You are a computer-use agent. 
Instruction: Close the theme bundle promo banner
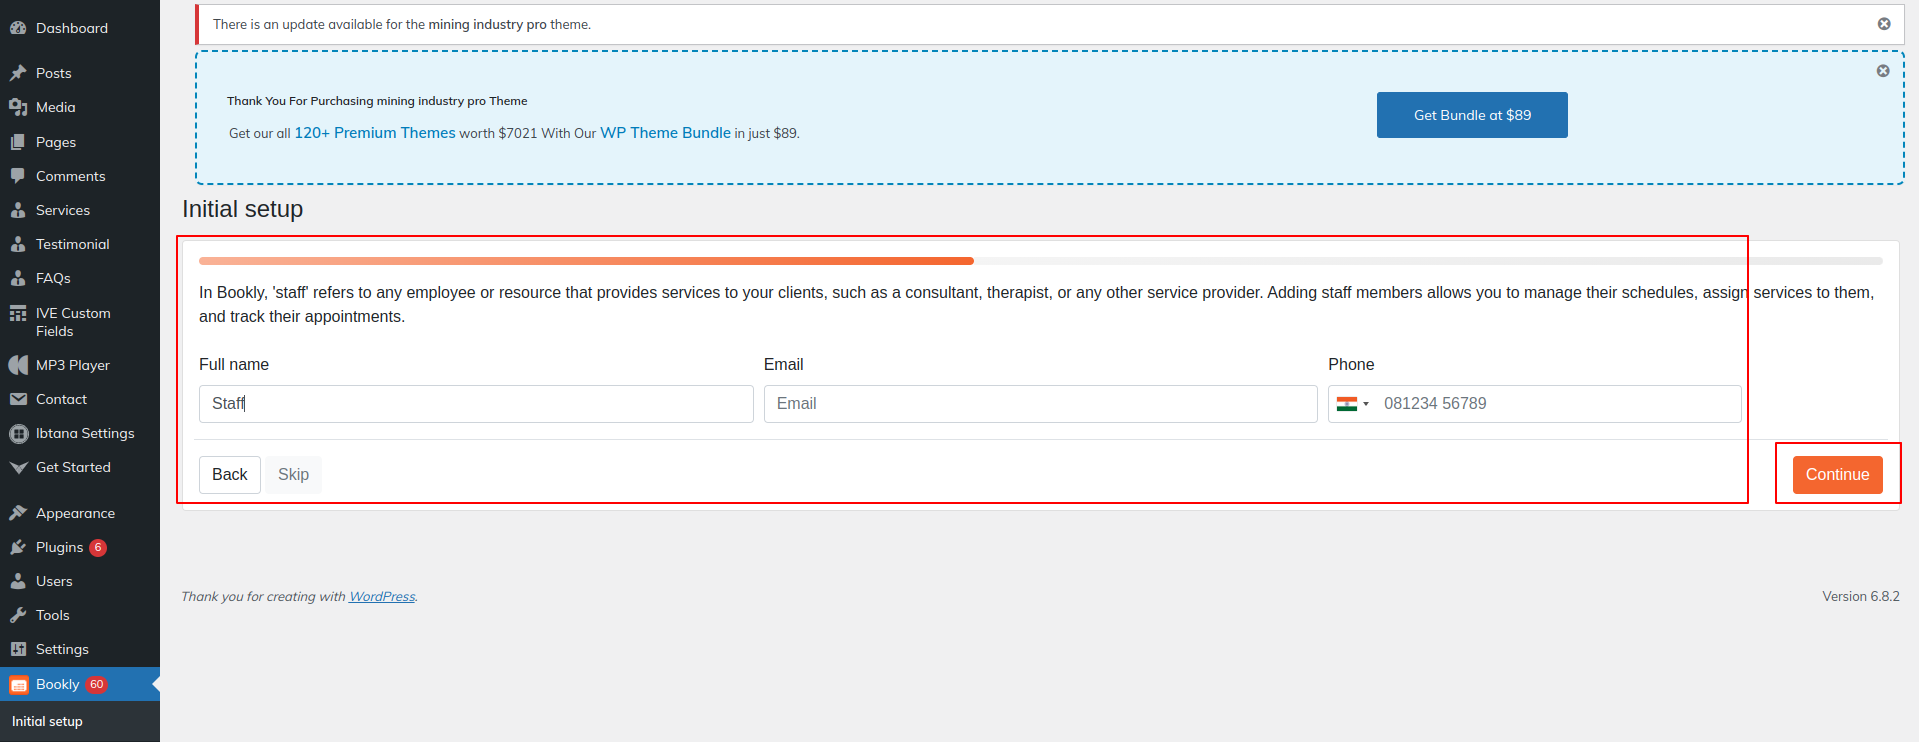click(1883, 71)
